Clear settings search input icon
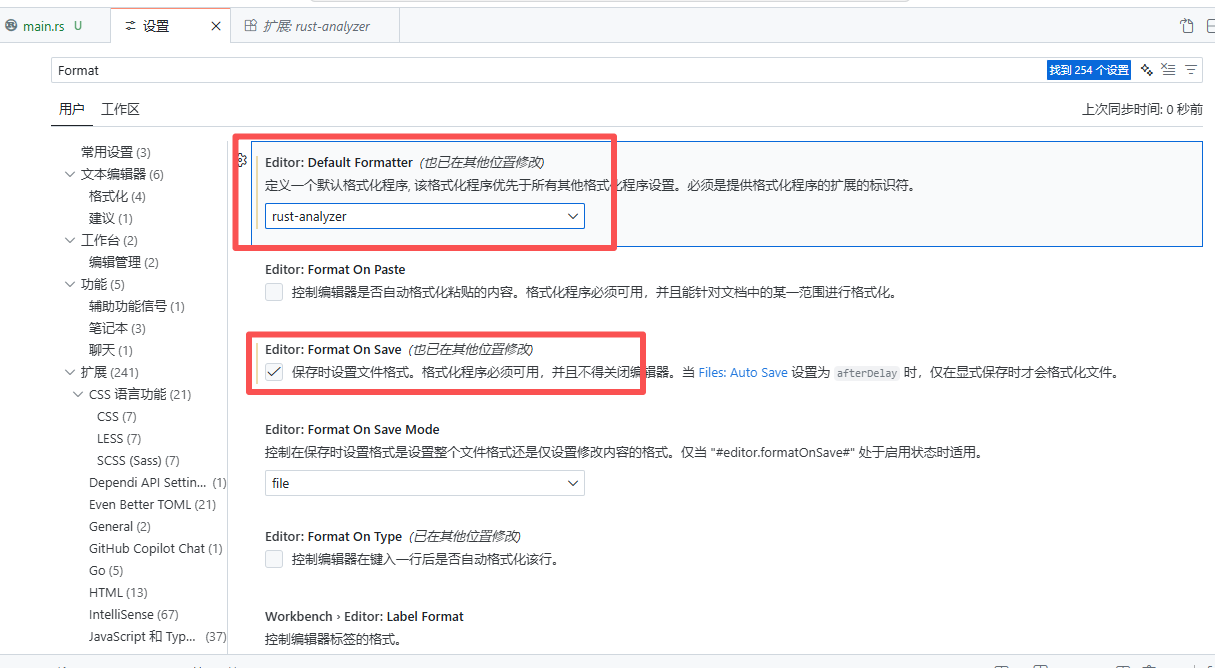Viewport: 1215px width, 668px height. [1168, 70]
